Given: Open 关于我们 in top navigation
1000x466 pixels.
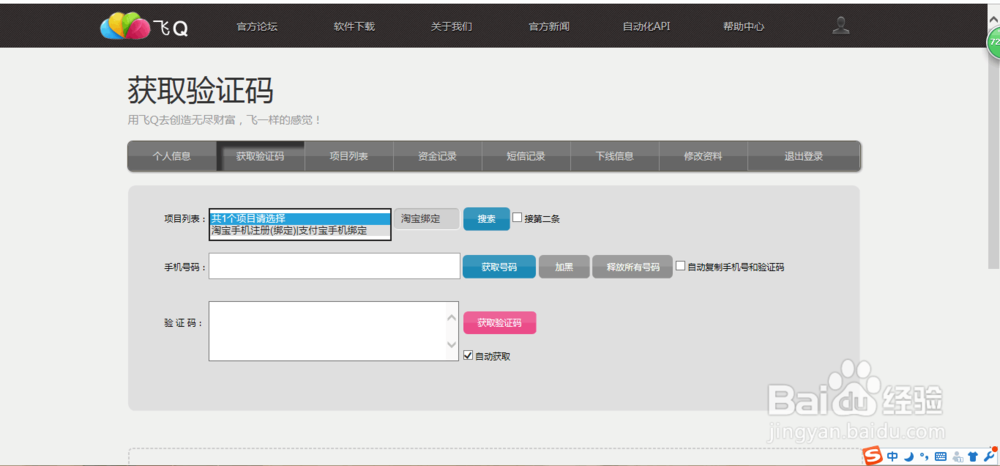Looking at the screenshot, I should pyautogui.click(x=452, y=27).
